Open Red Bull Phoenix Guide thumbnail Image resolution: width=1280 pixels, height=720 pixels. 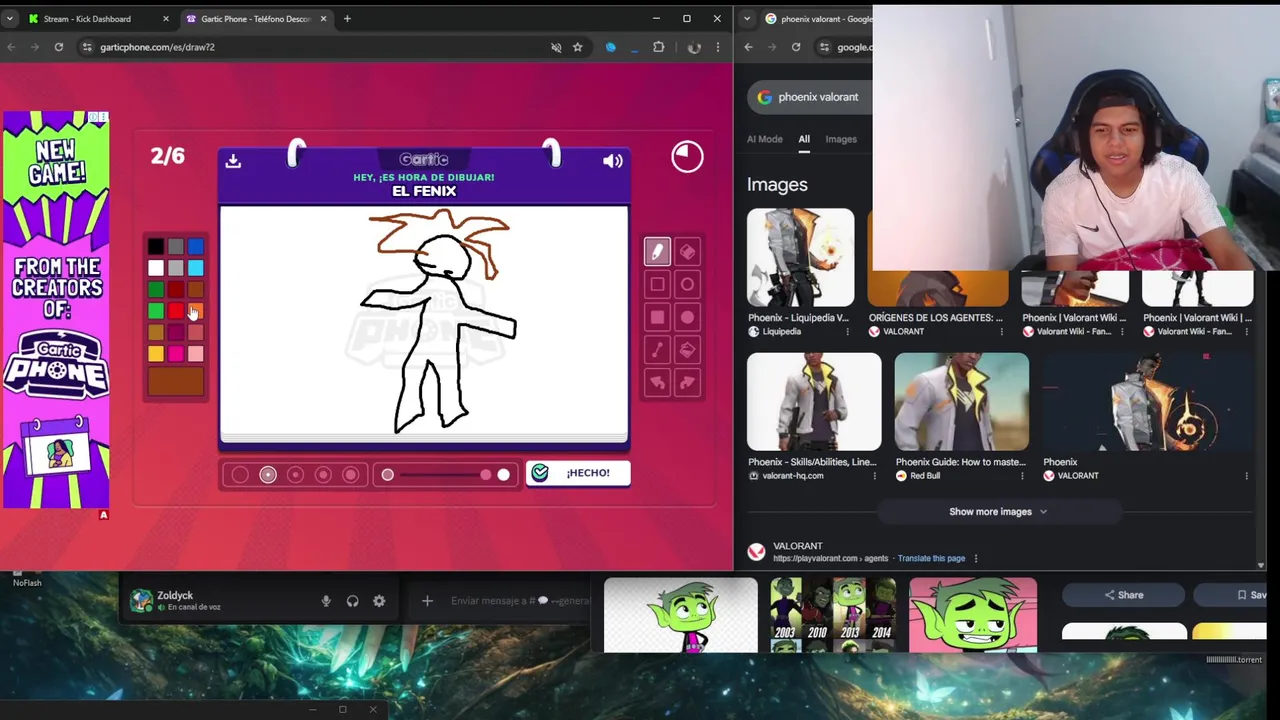click(x=961, y=401)
